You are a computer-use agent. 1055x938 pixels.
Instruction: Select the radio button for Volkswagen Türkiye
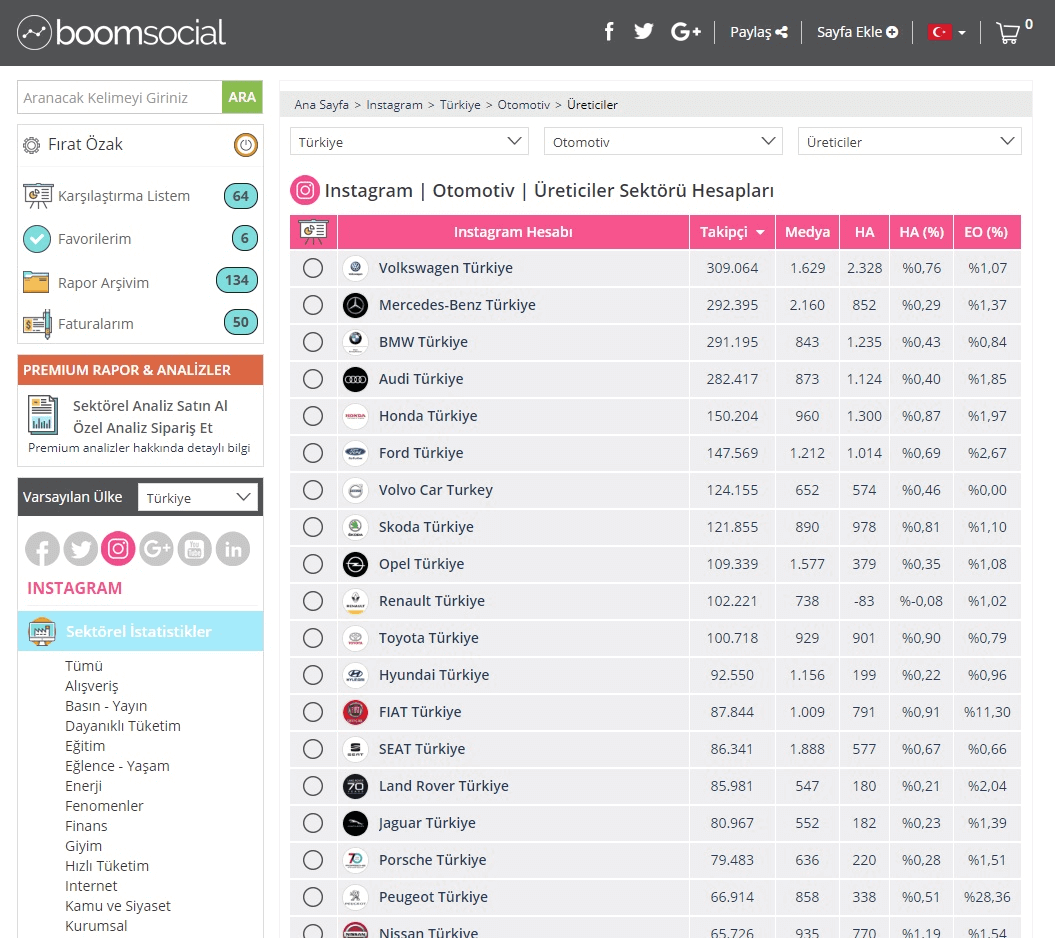[x=313, y=268]
